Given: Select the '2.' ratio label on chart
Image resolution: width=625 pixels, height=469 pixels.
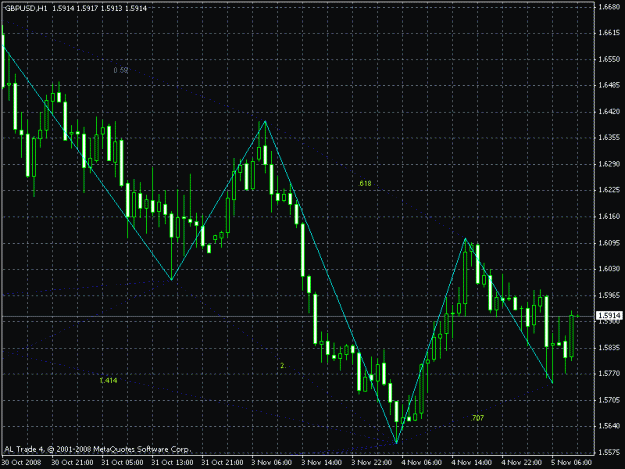Looking at the screenshot, I should point(283,366).
